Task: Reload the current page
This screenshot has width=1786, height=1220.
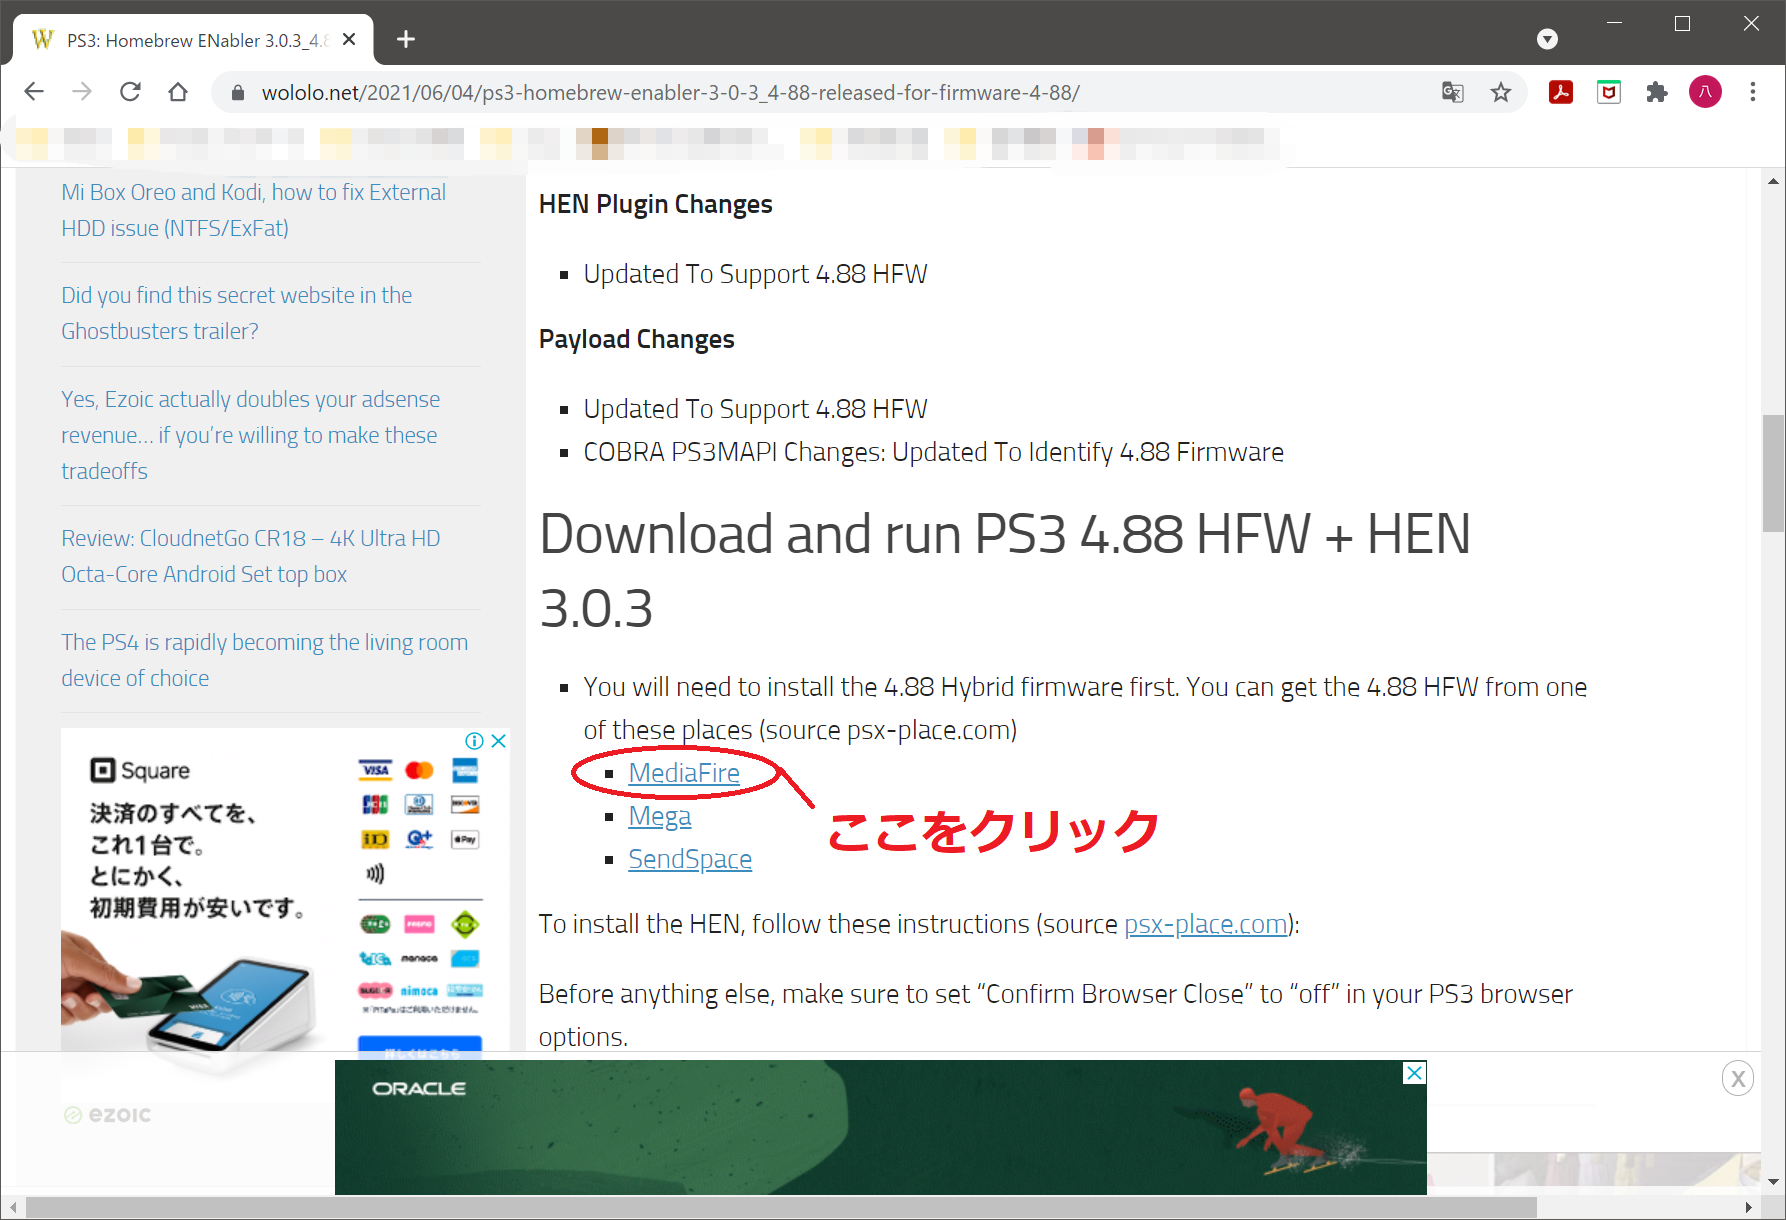Action: (x=130, y=92)
